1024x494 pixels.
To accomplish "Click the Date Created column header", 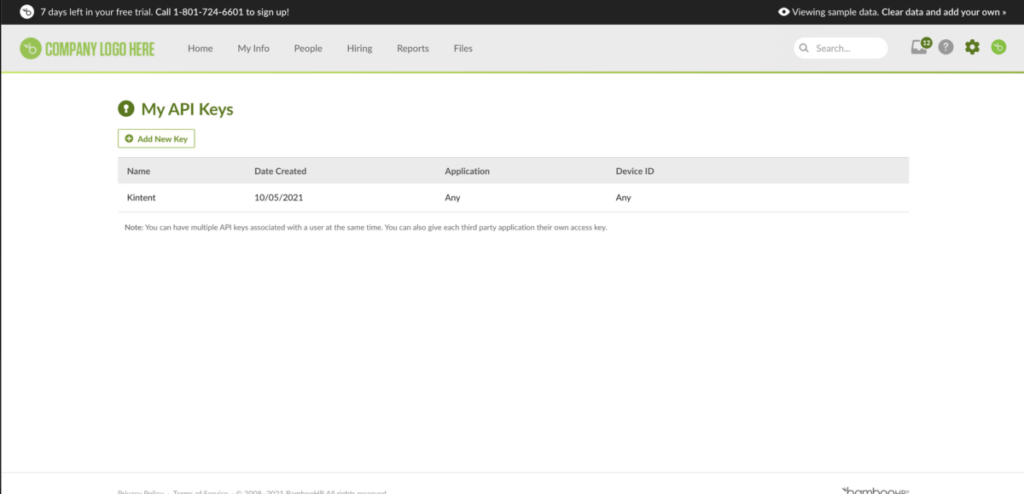I will pyautogui.click(x=280, y=171).
